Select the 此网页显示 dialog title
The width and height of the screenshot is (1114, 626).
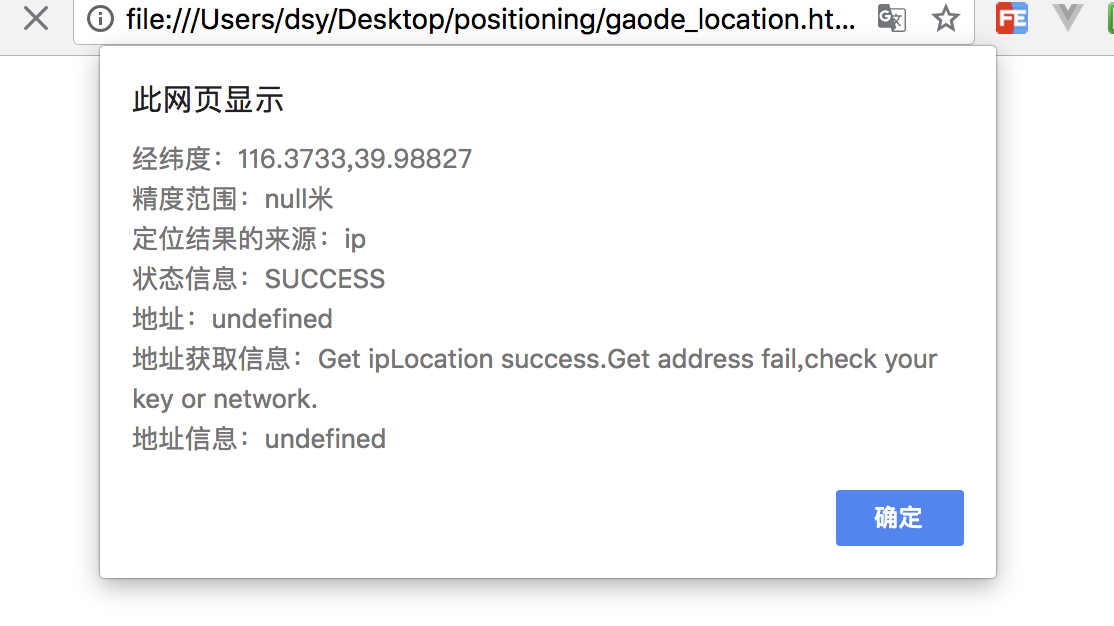[x=208, y=99]
